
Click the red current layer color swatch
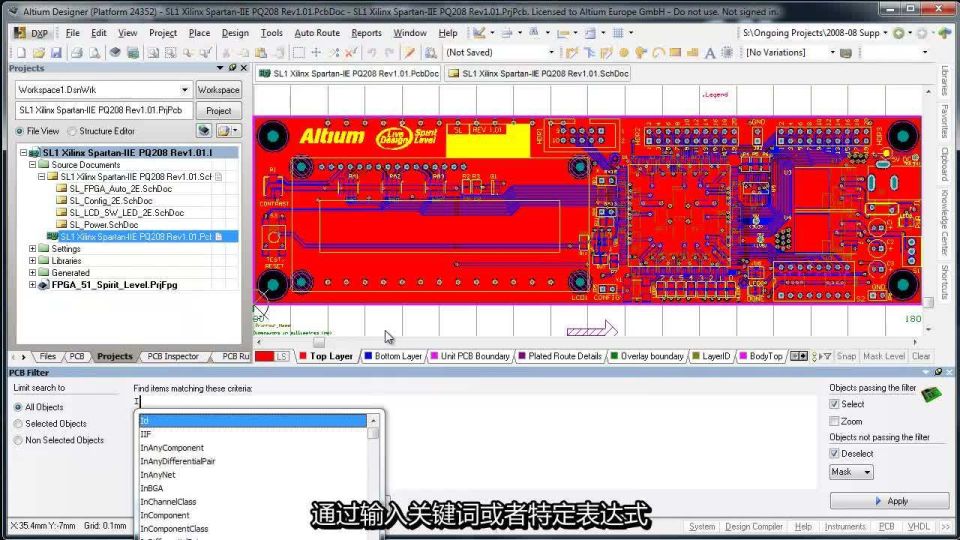[x=264, y=356]
